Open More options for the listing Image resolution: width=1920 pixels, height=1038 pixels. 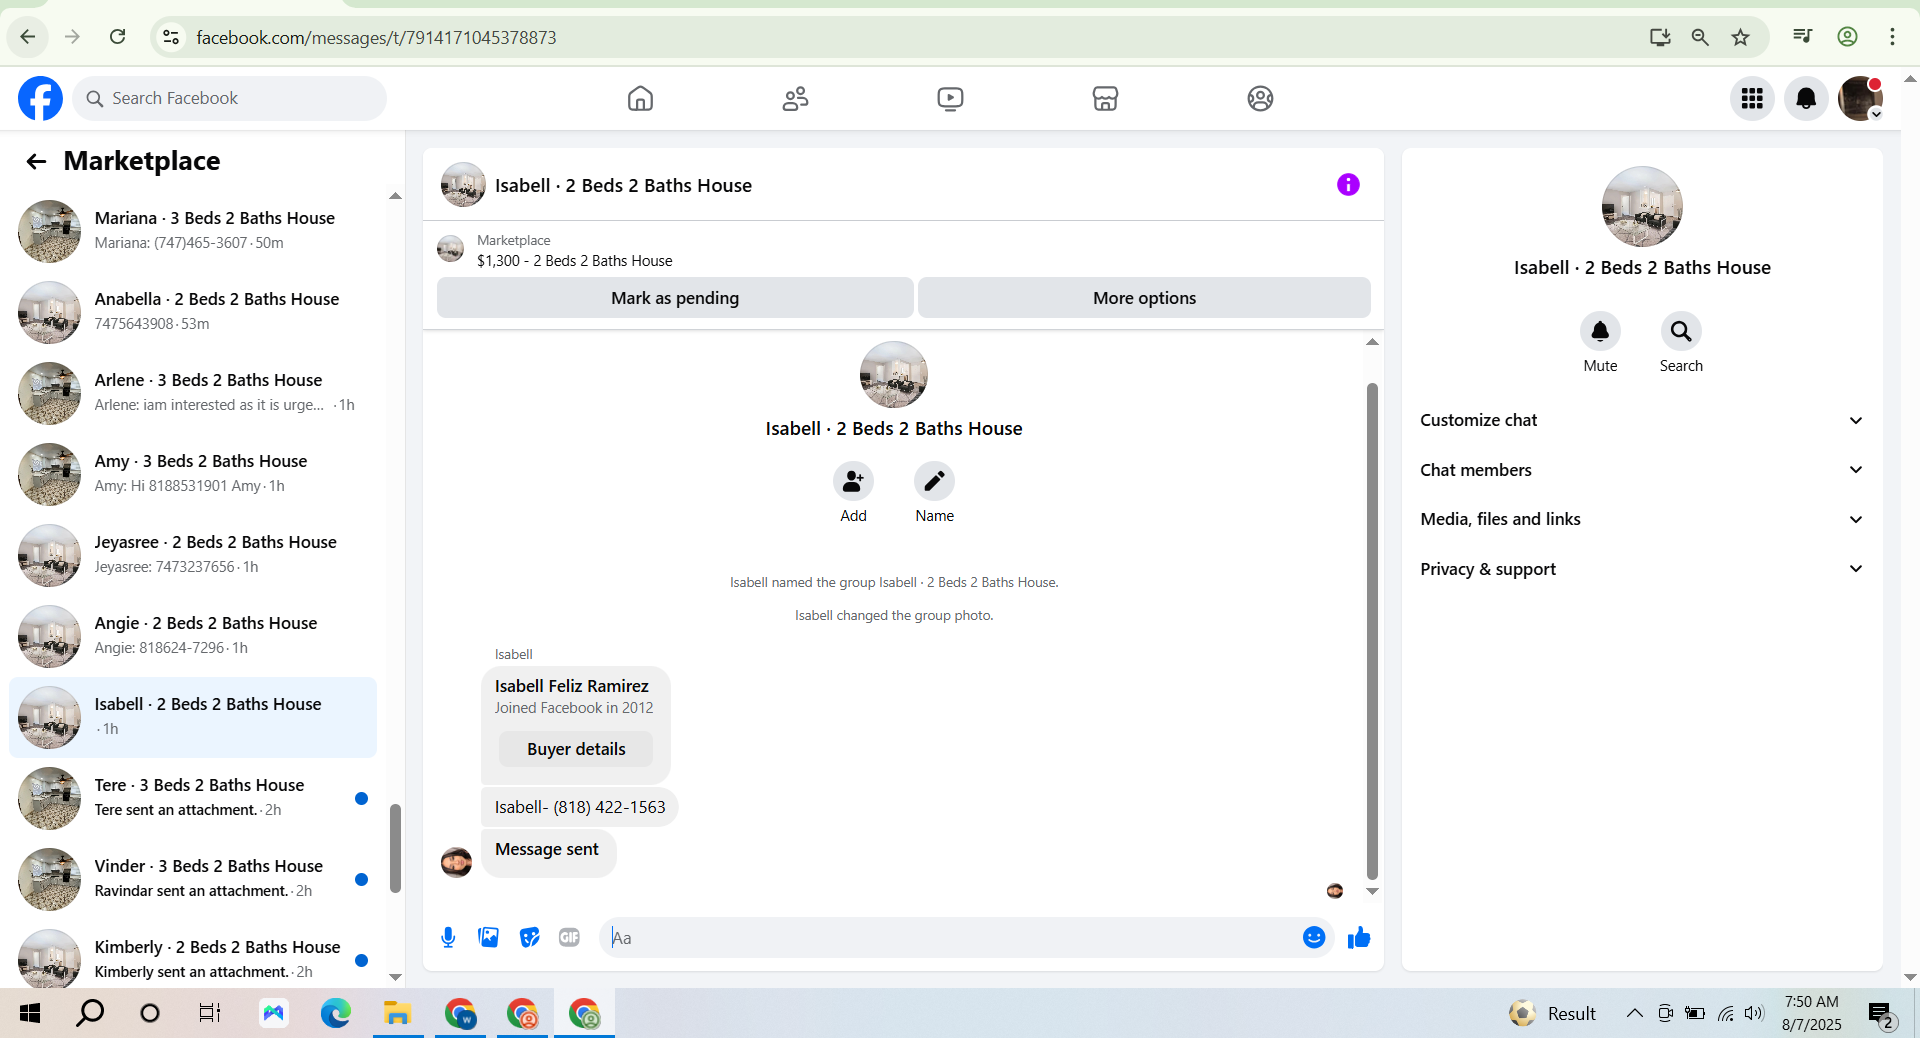point(1144,298)
